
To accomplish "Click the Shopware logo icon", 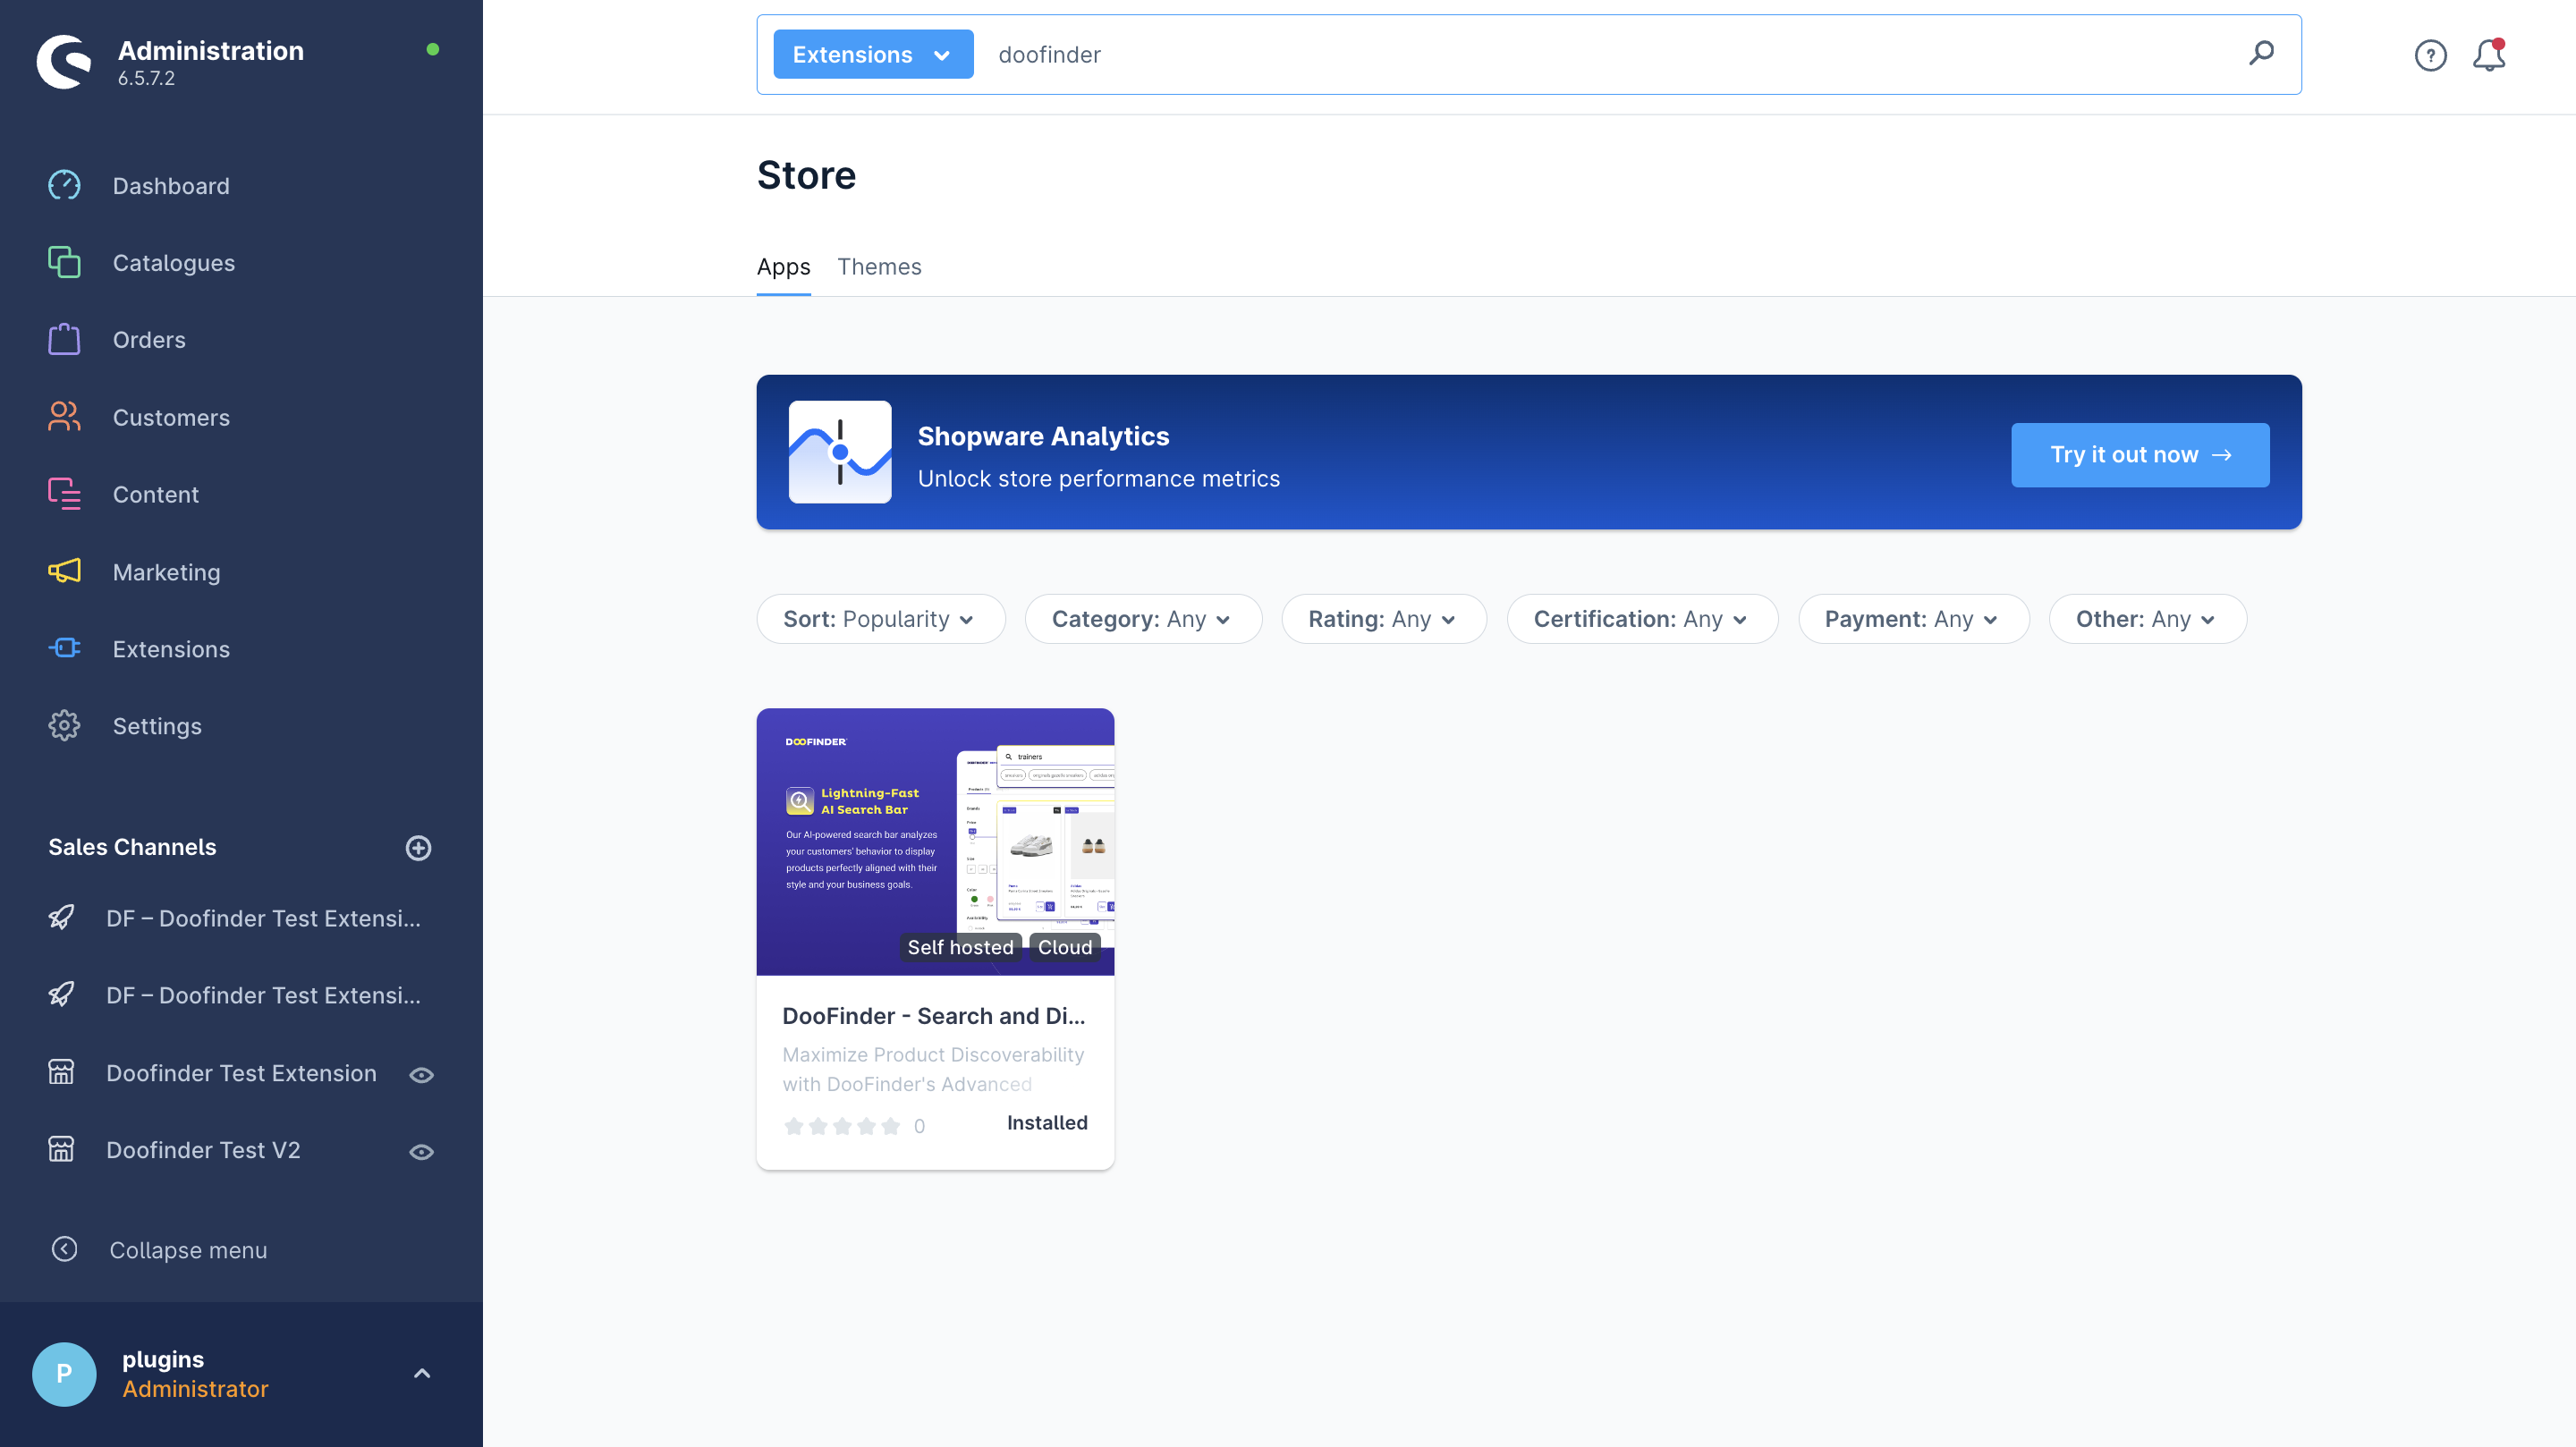I will point(64,62).
